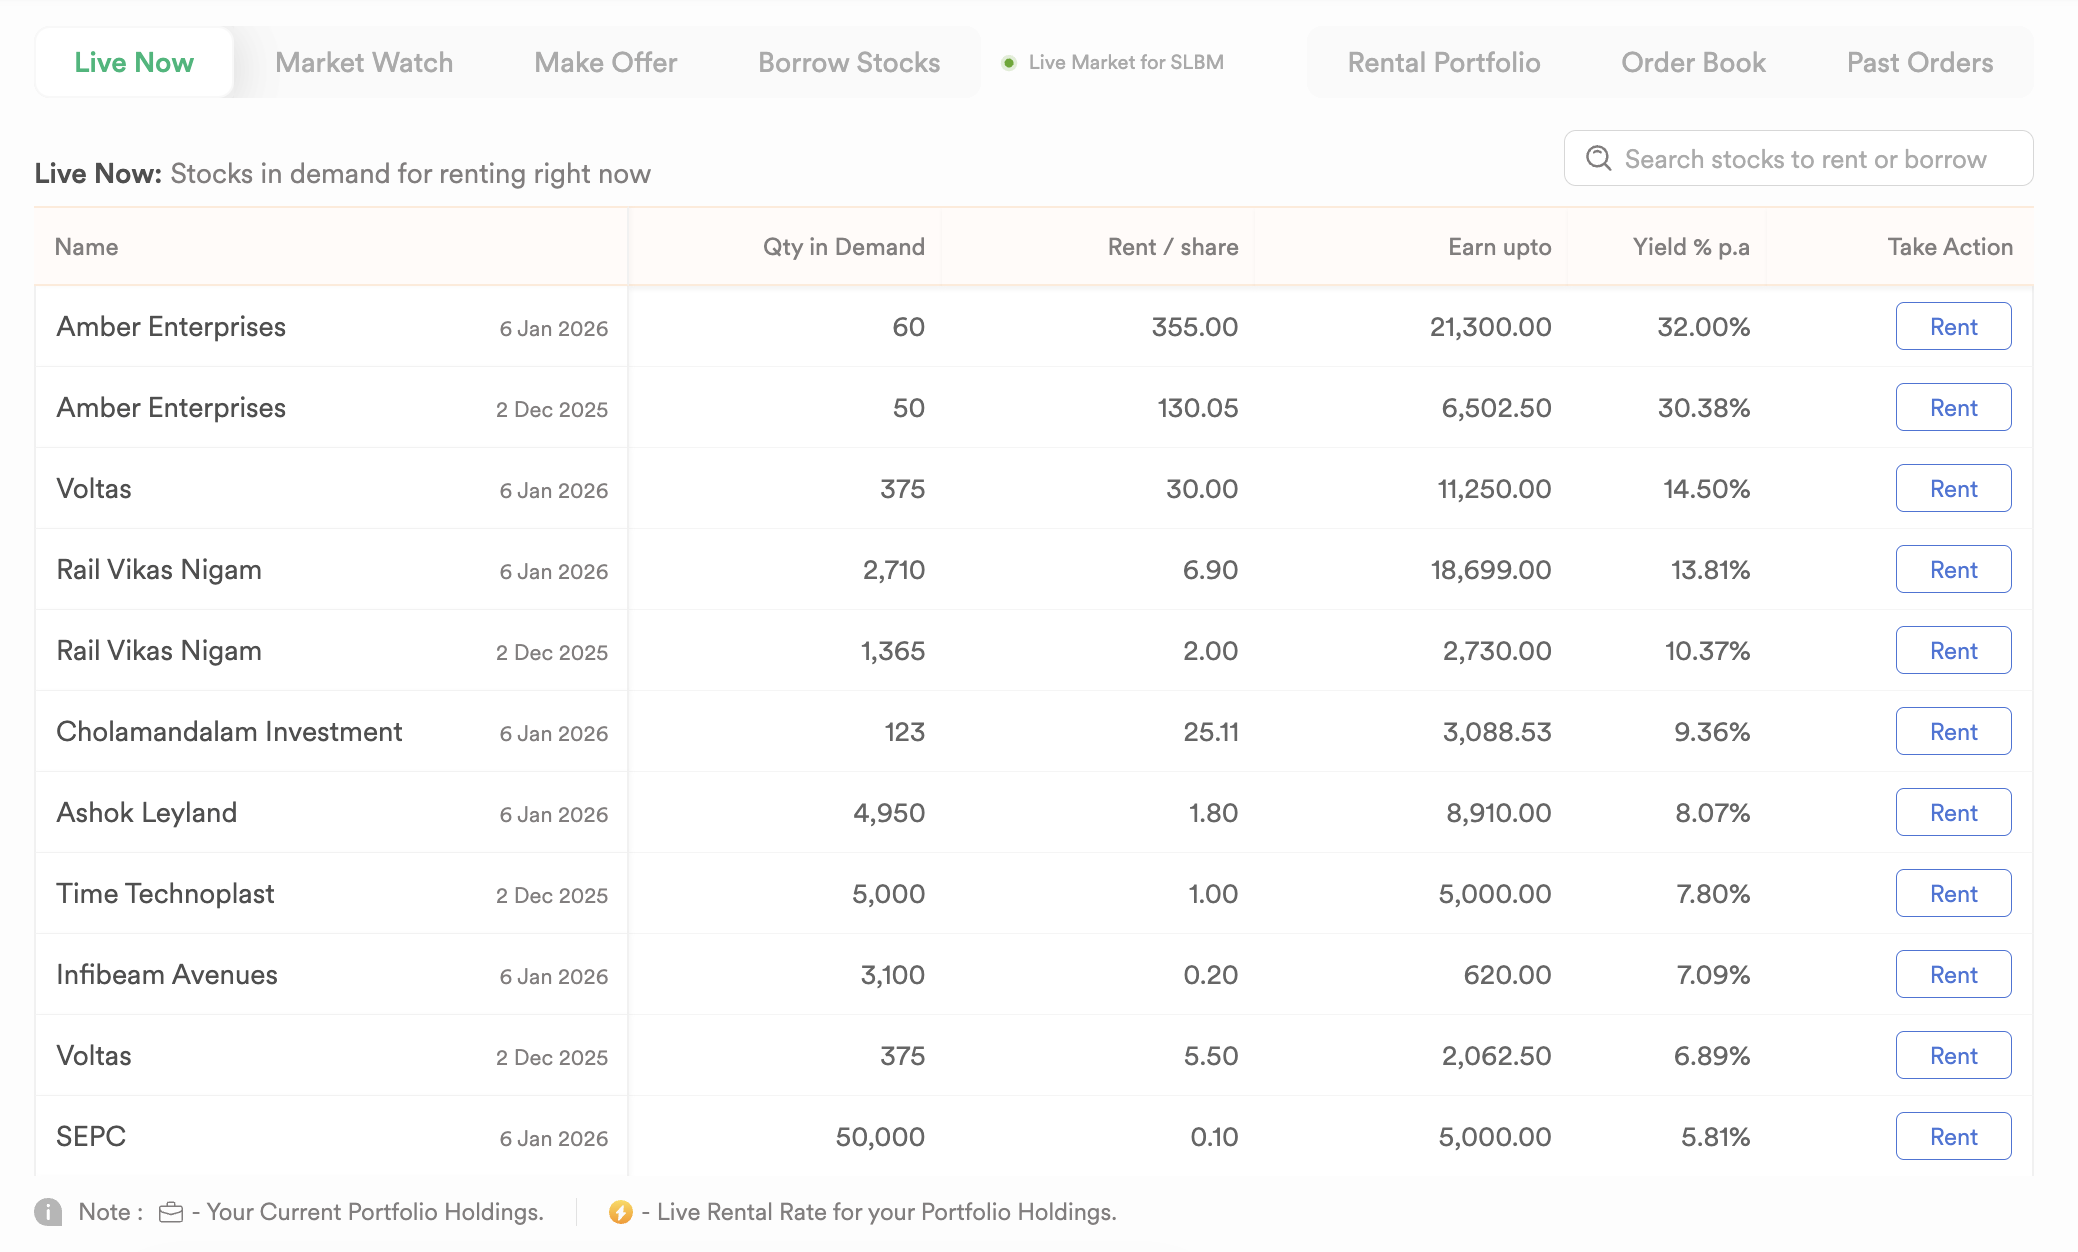The height and width of the screenshot is (1252, 2078).
Task: Open the Rental Portfolio tab
Action: (1443, 63)
